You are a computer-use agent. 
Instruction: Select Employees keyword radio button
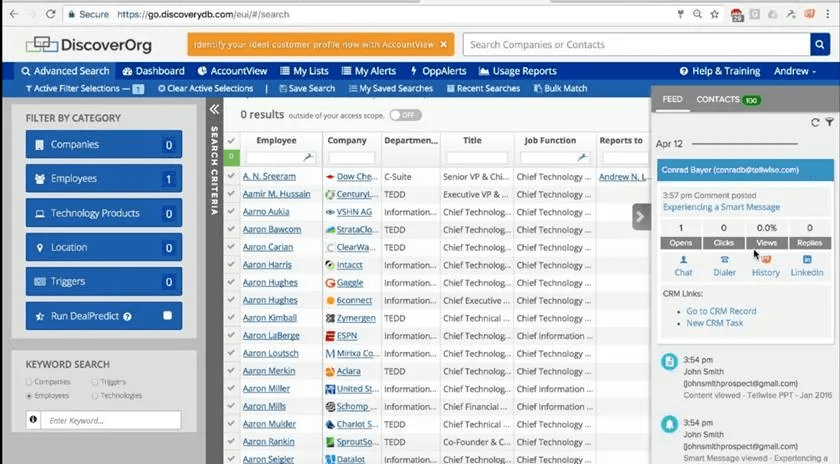point(29,395)
